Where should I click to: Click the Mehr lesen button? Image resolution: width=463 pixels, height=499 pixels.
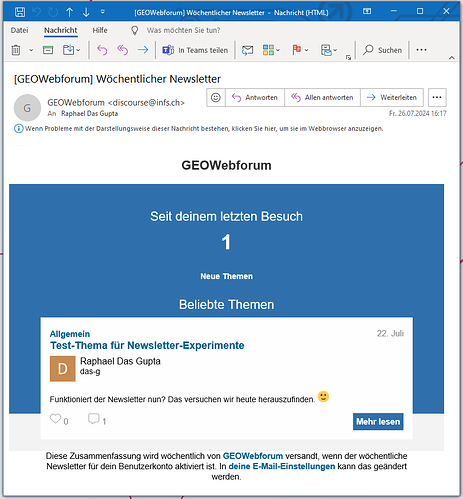click(x=378, y=422)
